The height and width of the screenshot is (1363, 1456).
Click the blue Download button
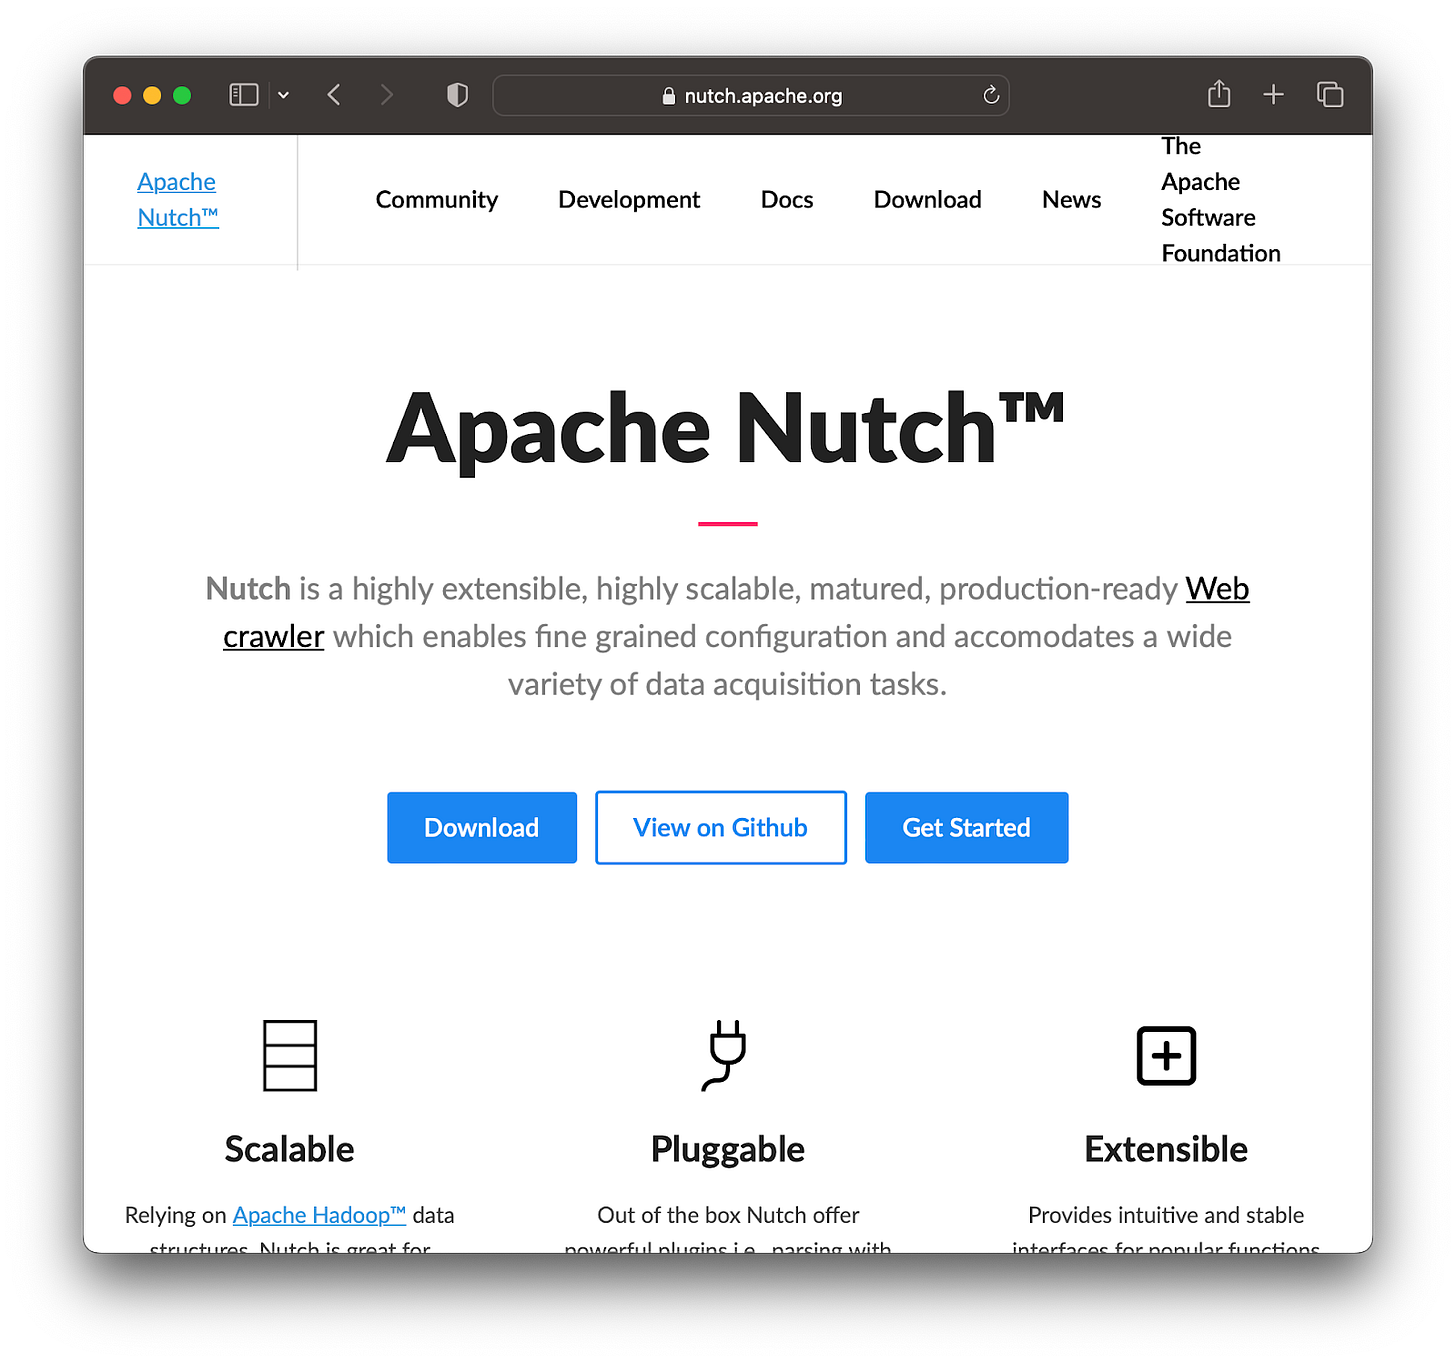point(482,828)
